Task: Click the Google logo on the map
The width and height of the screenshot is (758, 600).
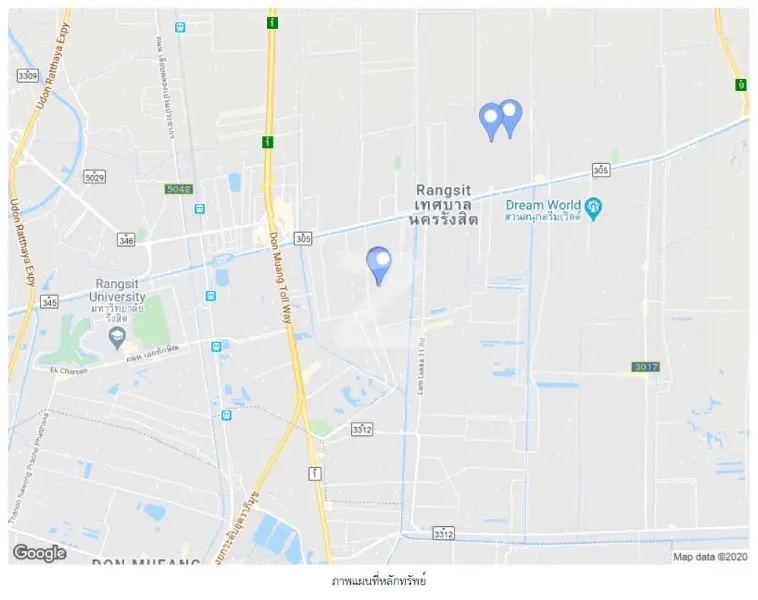Action: (40, 553)
